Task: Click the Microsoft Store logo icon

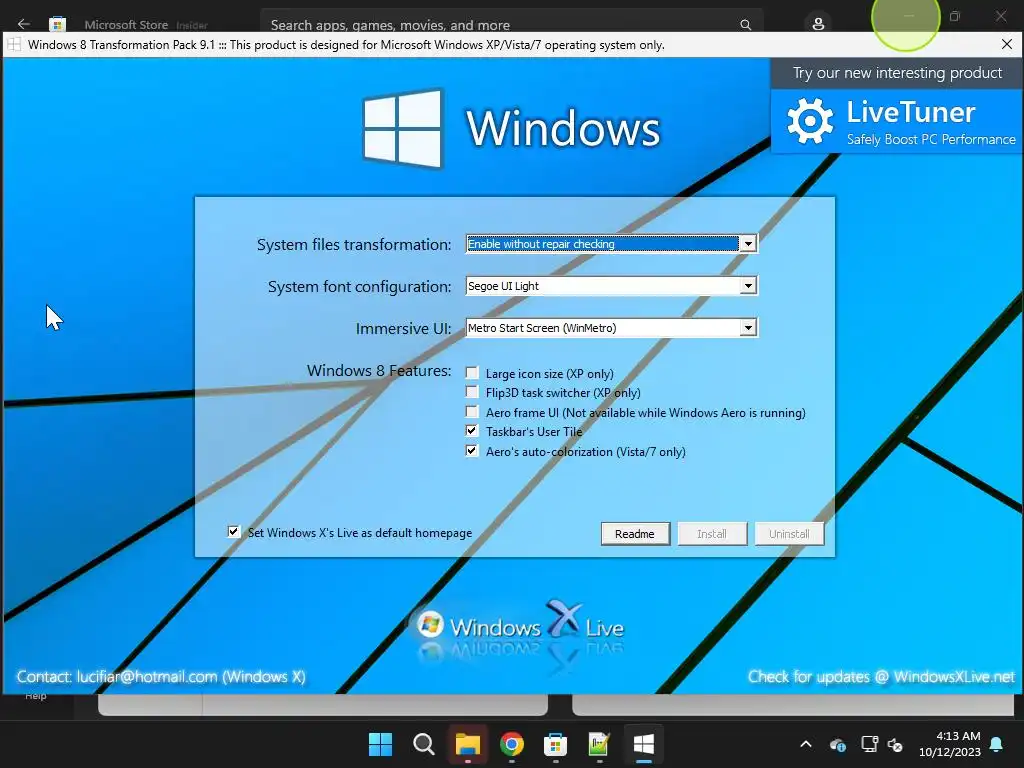Action: tap(57, 24)
